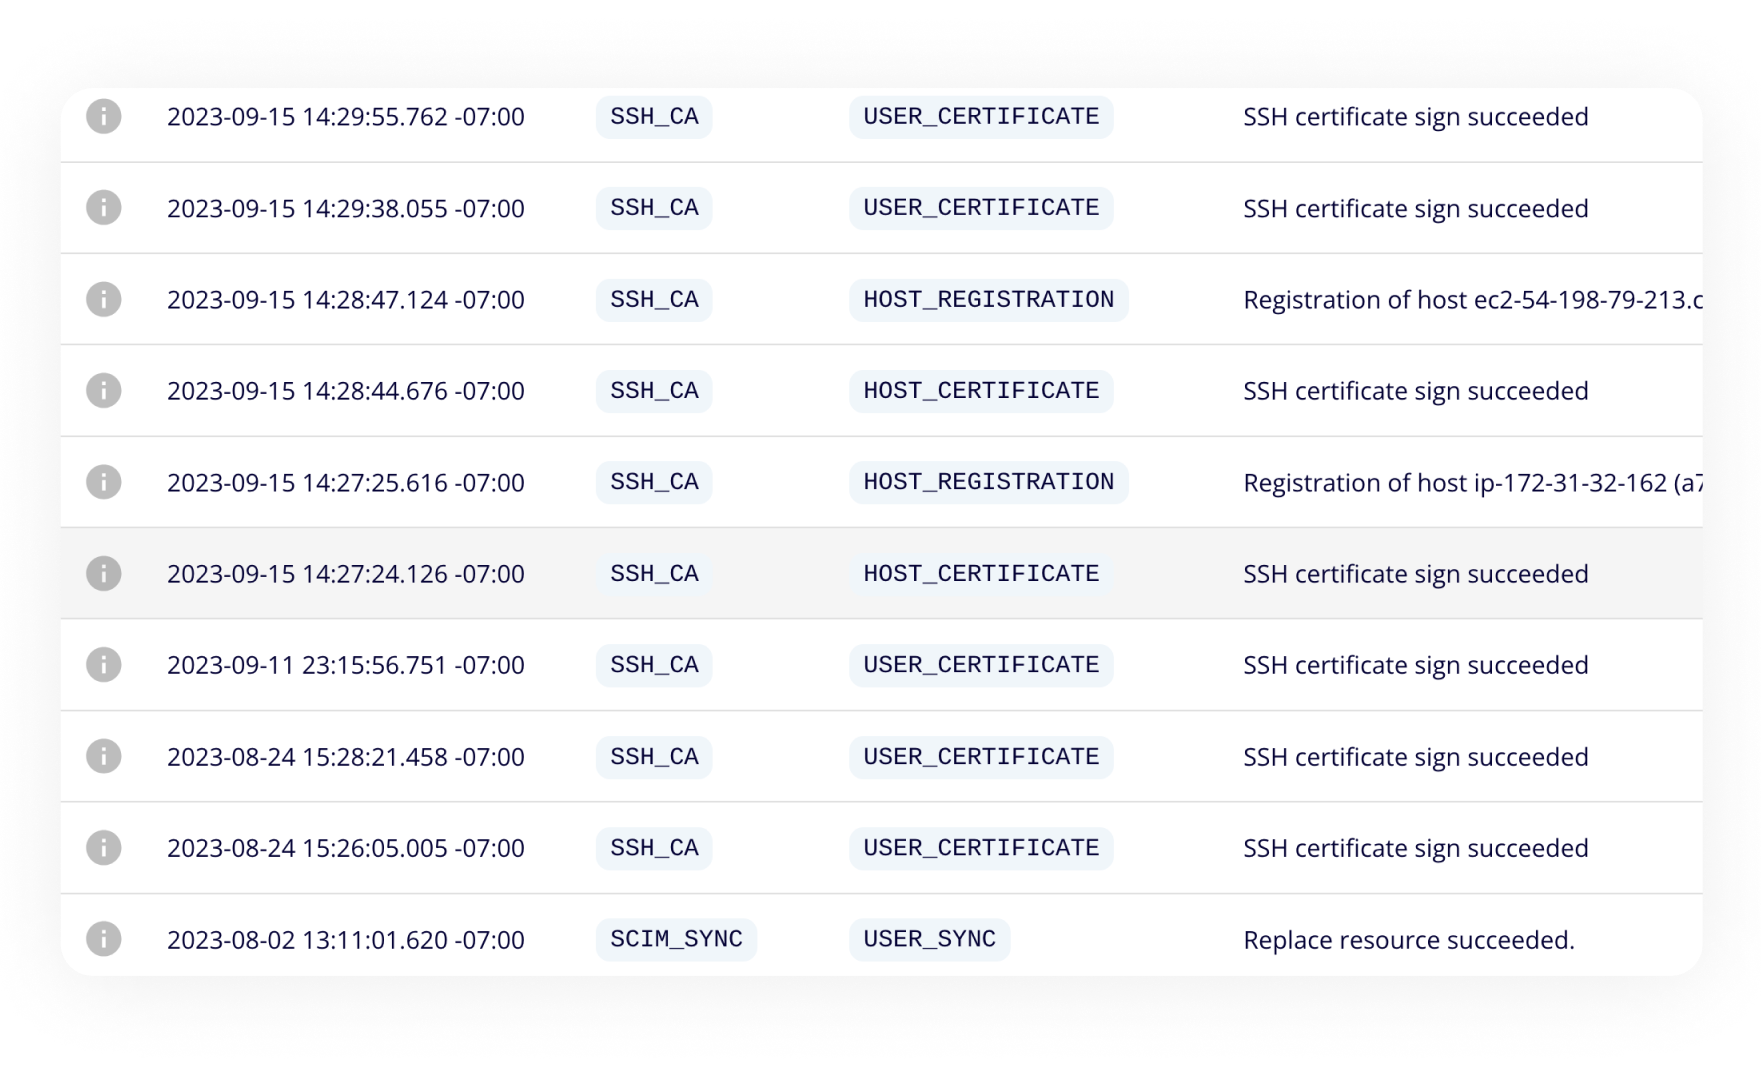Select USER_CERTIFICATE tag on 2023-09-11 row
Screen dimensions: 1761x1080
coord(981,665)
